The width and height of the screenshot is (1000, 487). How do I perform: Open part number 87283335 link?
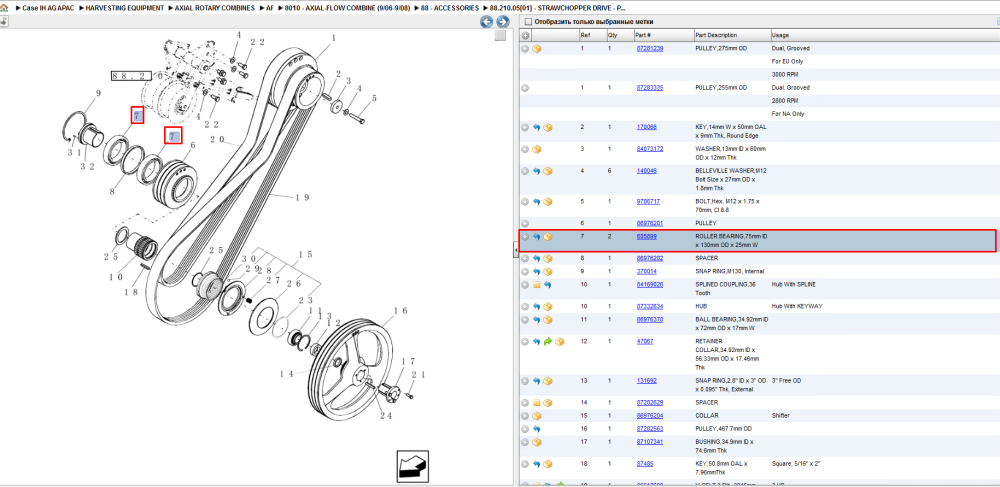650,88
